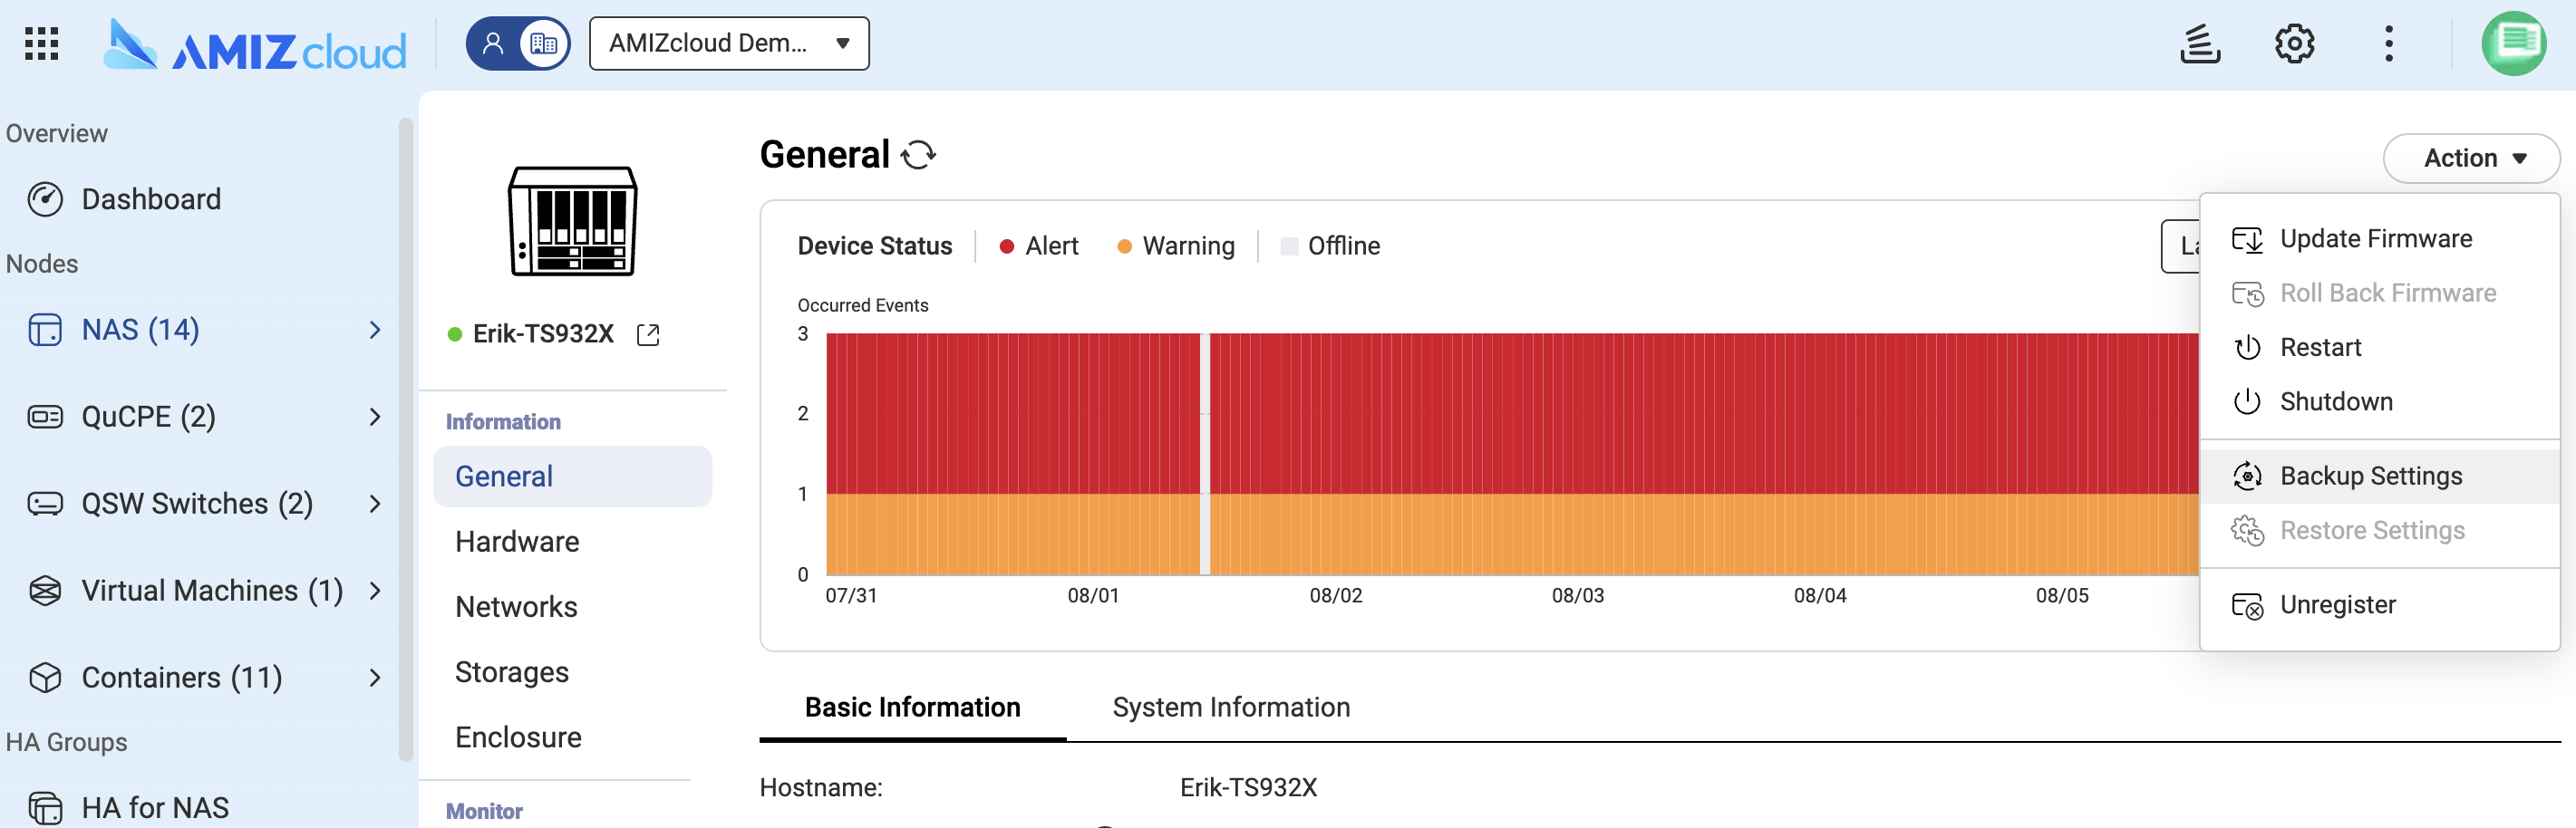Select Backup Settings from the Action menu
Screen dimensions: 2576x828
point(2370,476)
